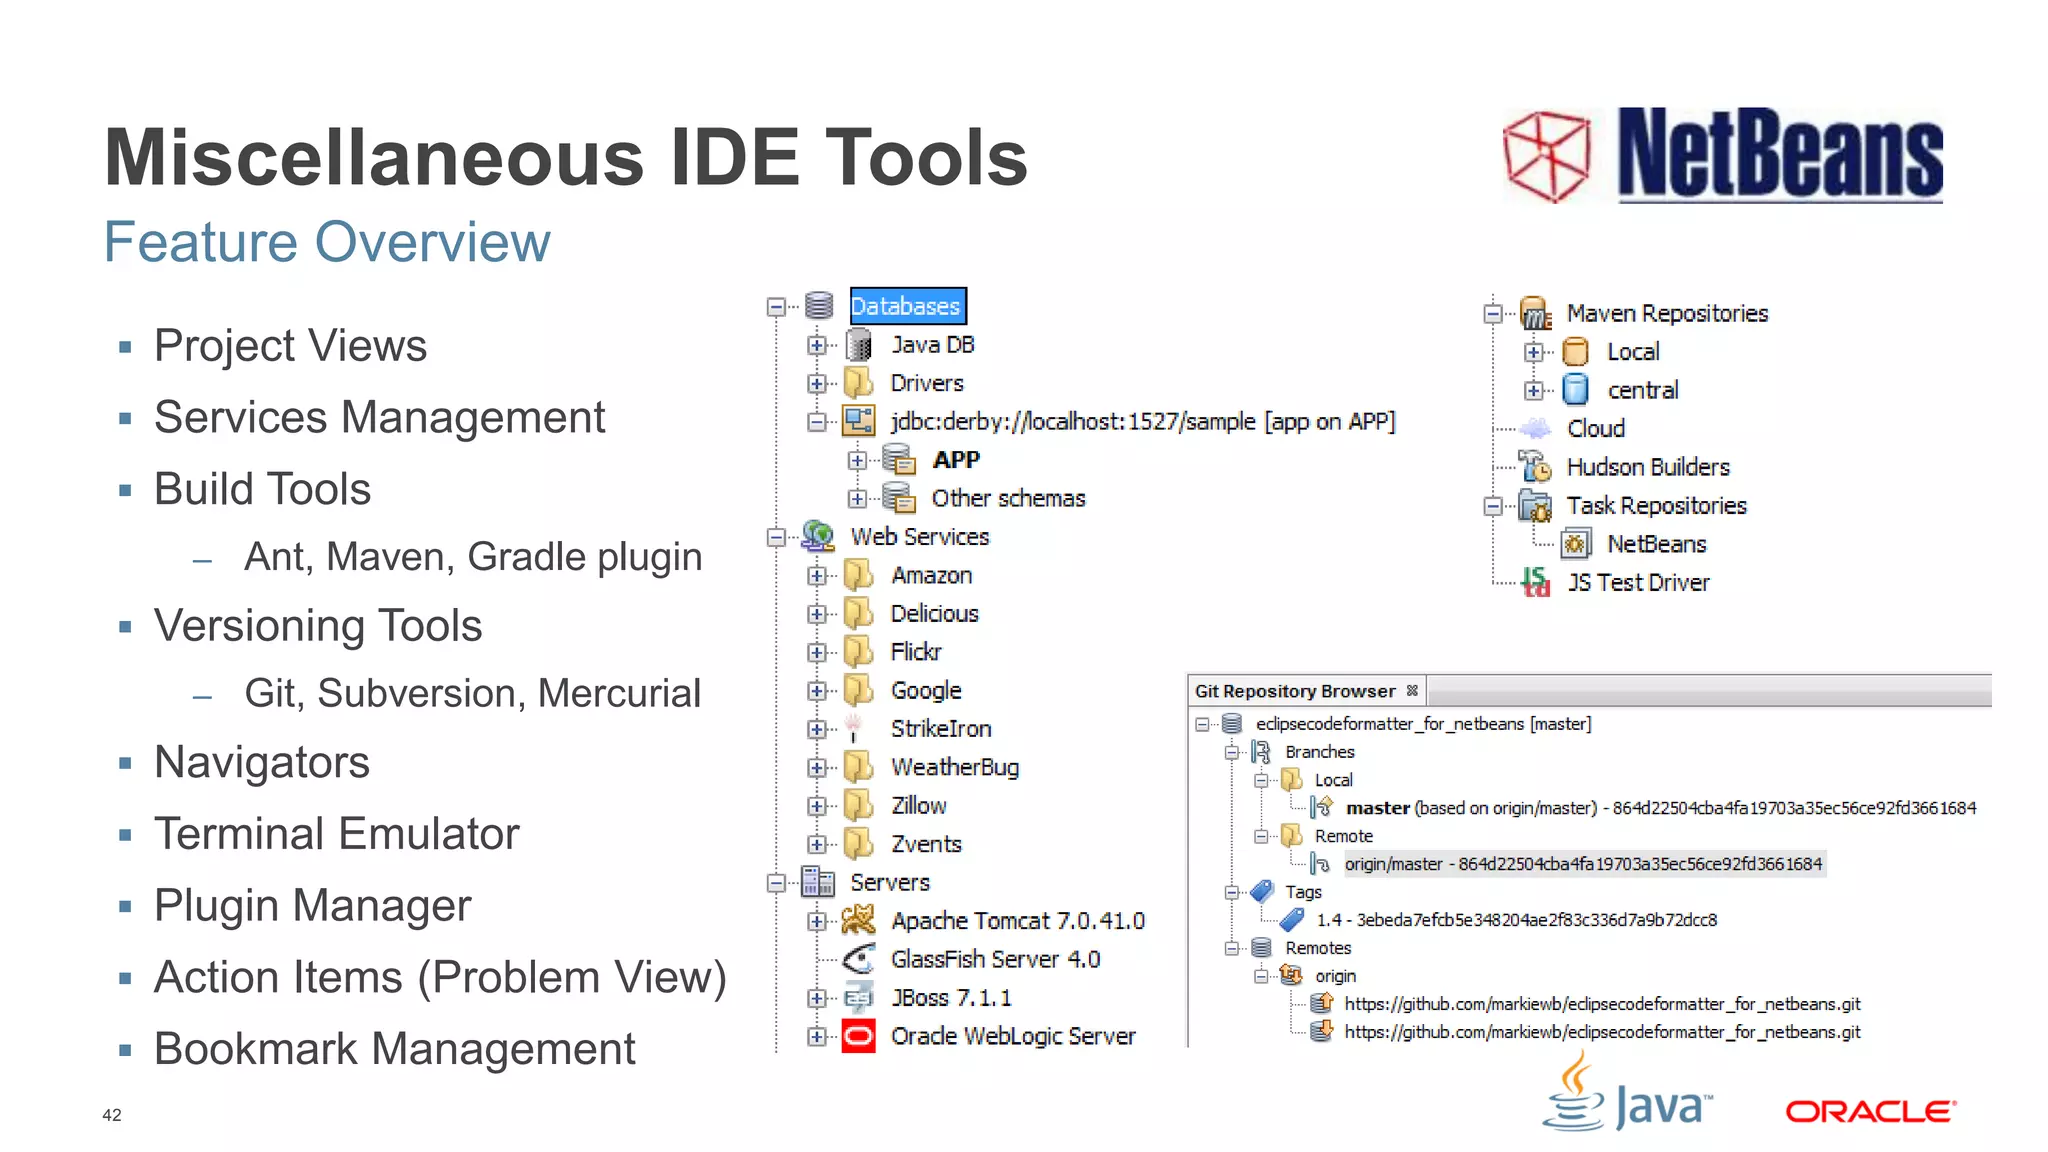Image resolution: width=2048 pixels, height=1152 pixels.
Task: Click the Project Views bullet text
Action: pos(290,346)
